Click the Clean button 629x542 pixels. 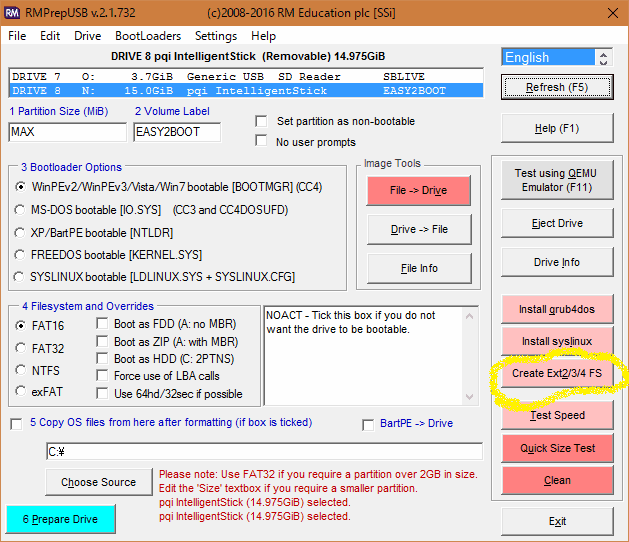tap(557, 480)
